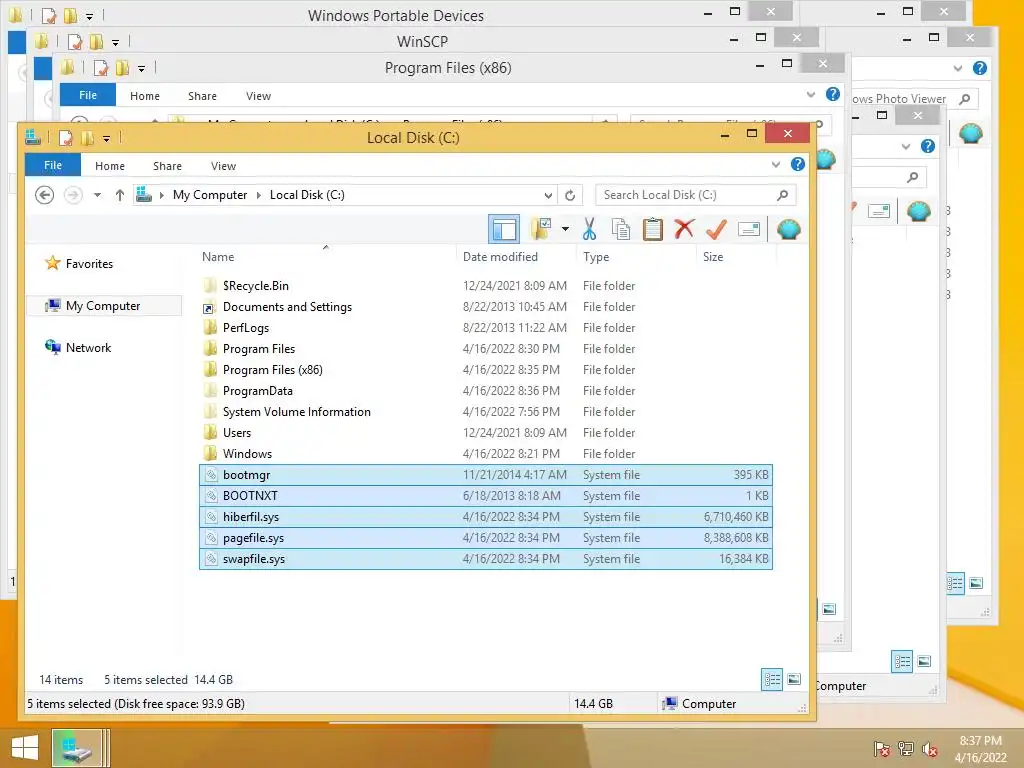
Task: Select the bootmgr system file
Action: click(x=486, y=475)
